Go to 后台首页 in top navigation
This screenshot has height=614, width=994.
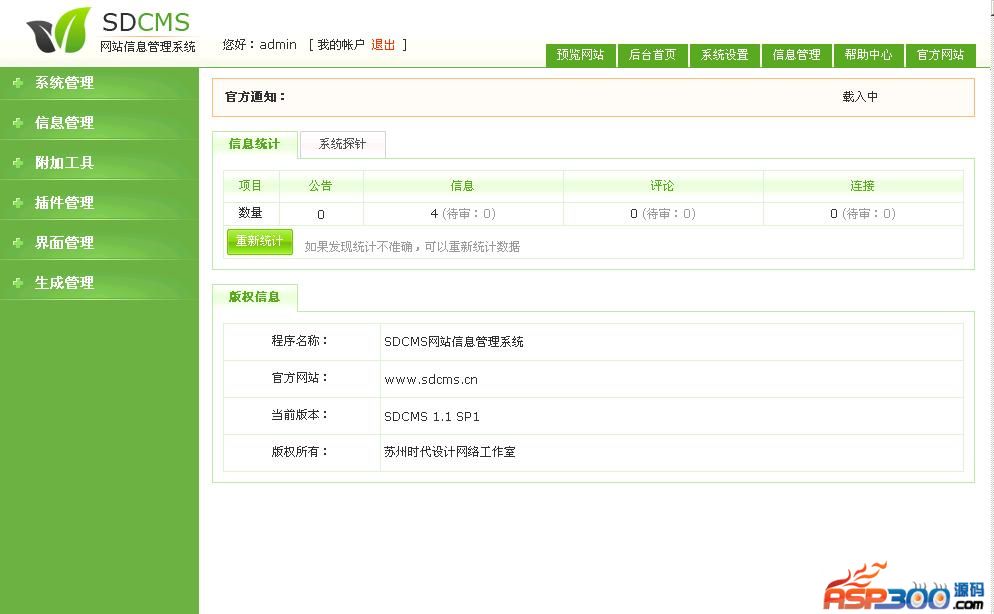tap(652, 55)
